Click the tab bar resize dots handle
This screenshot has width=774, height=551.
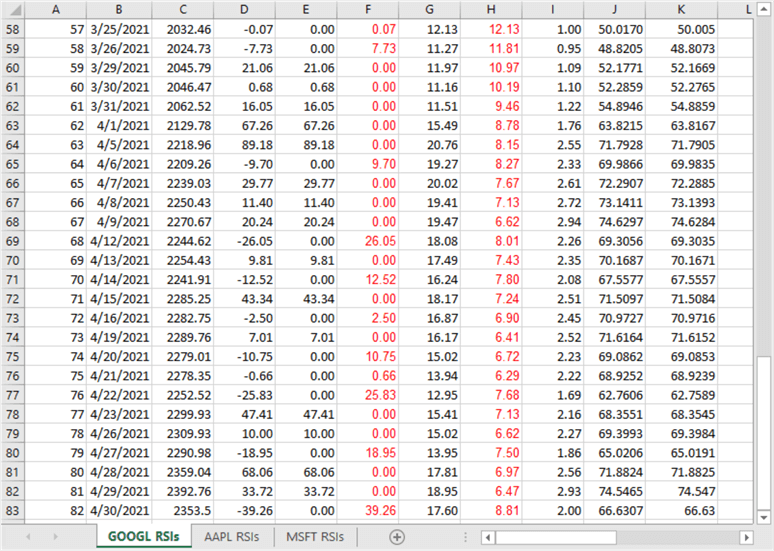point(465,537)
